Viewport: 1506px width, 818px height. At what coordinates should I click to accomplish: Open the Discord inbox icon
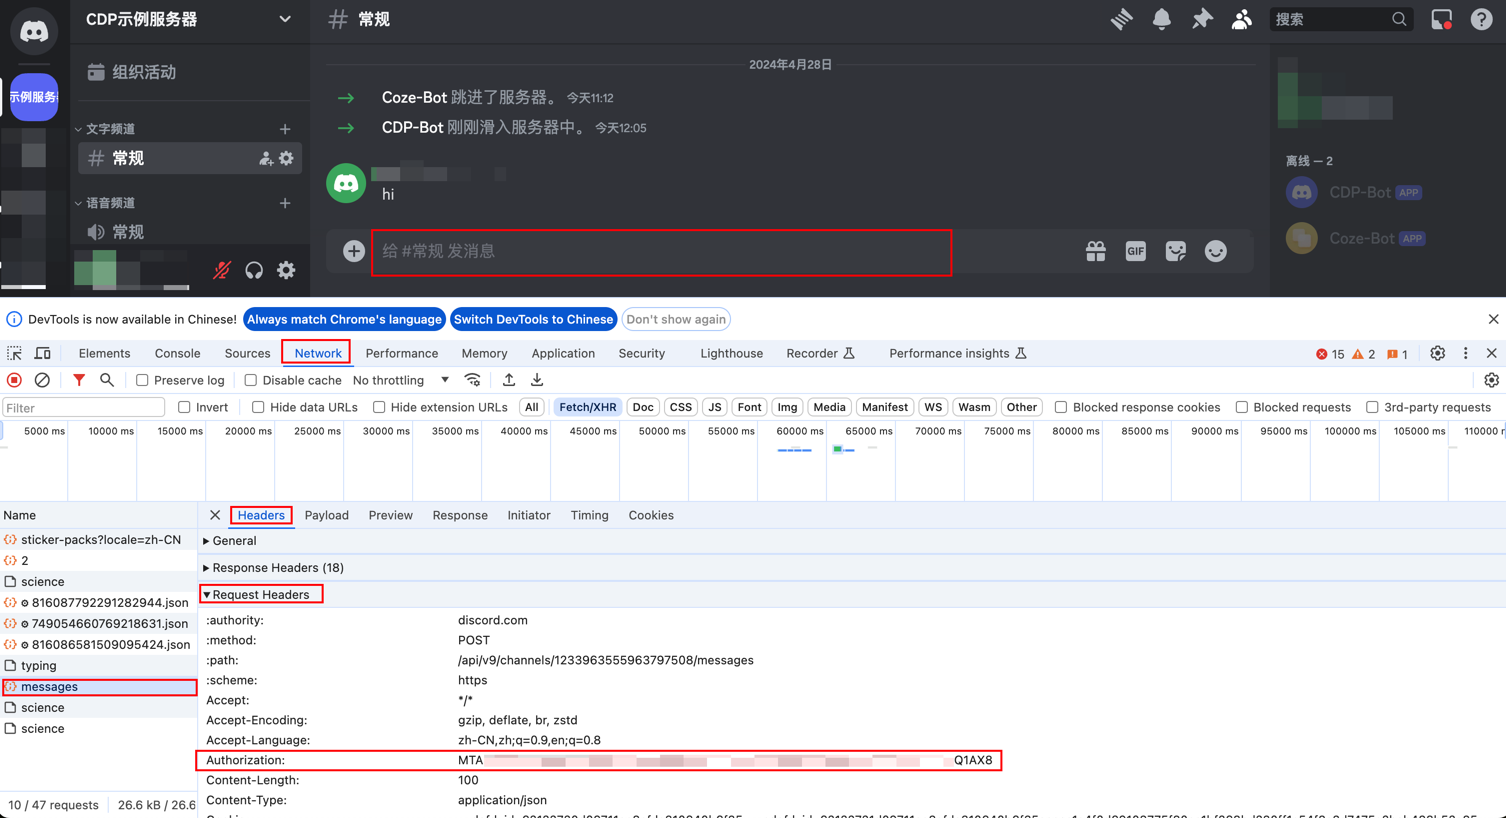pyautogui.click(x=1441, y=19)
